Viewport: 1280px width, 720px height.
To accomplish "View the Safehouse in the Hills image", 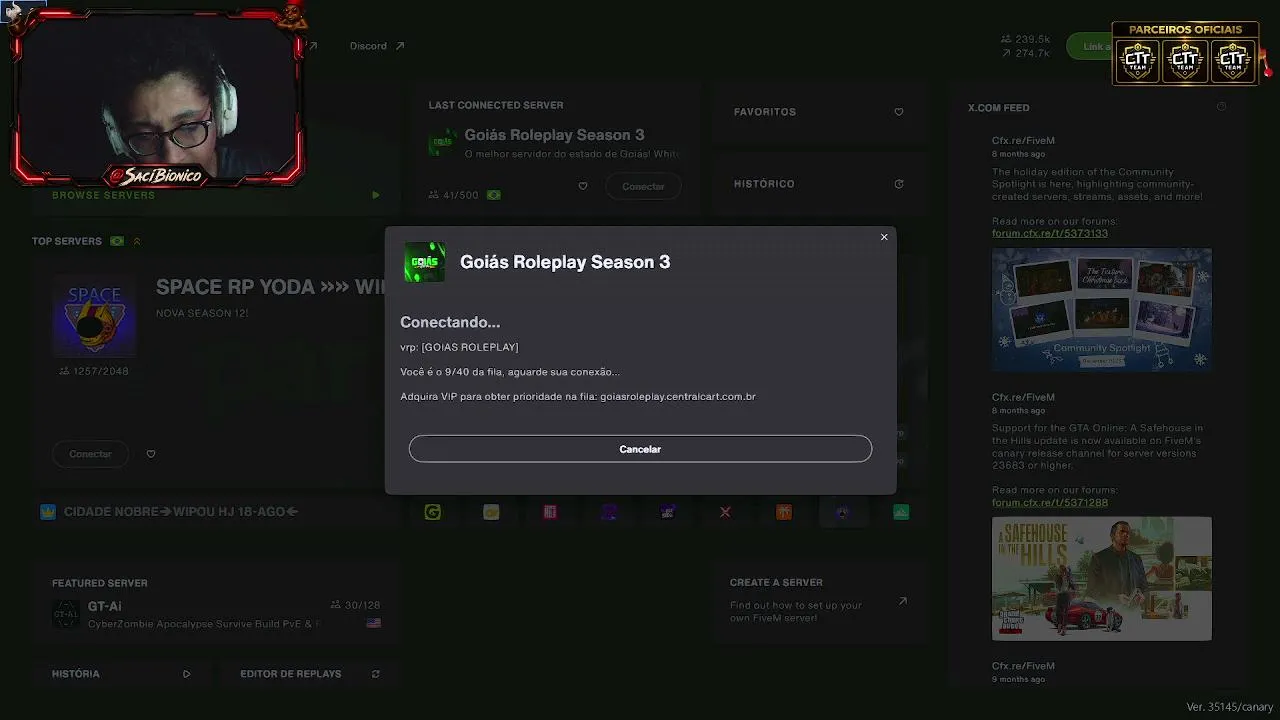I will (x=1102, y=578).
